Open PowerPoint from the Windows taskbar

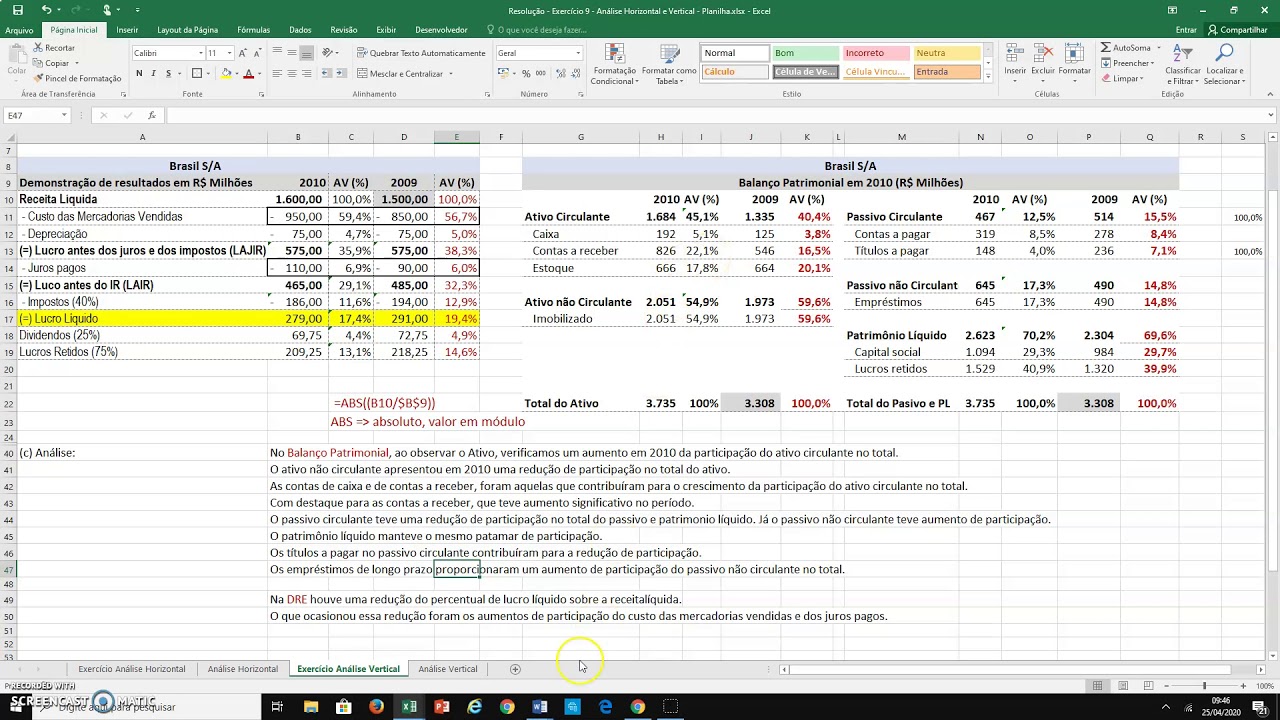coord(441,707)
